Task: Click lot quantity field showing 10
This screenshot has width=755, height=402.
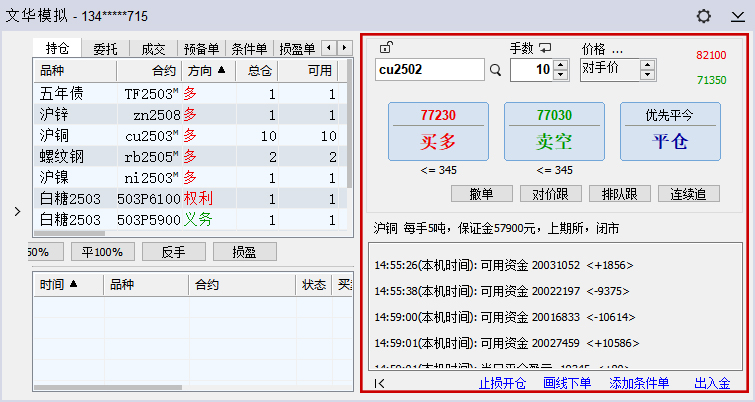Action: point(532,70)
